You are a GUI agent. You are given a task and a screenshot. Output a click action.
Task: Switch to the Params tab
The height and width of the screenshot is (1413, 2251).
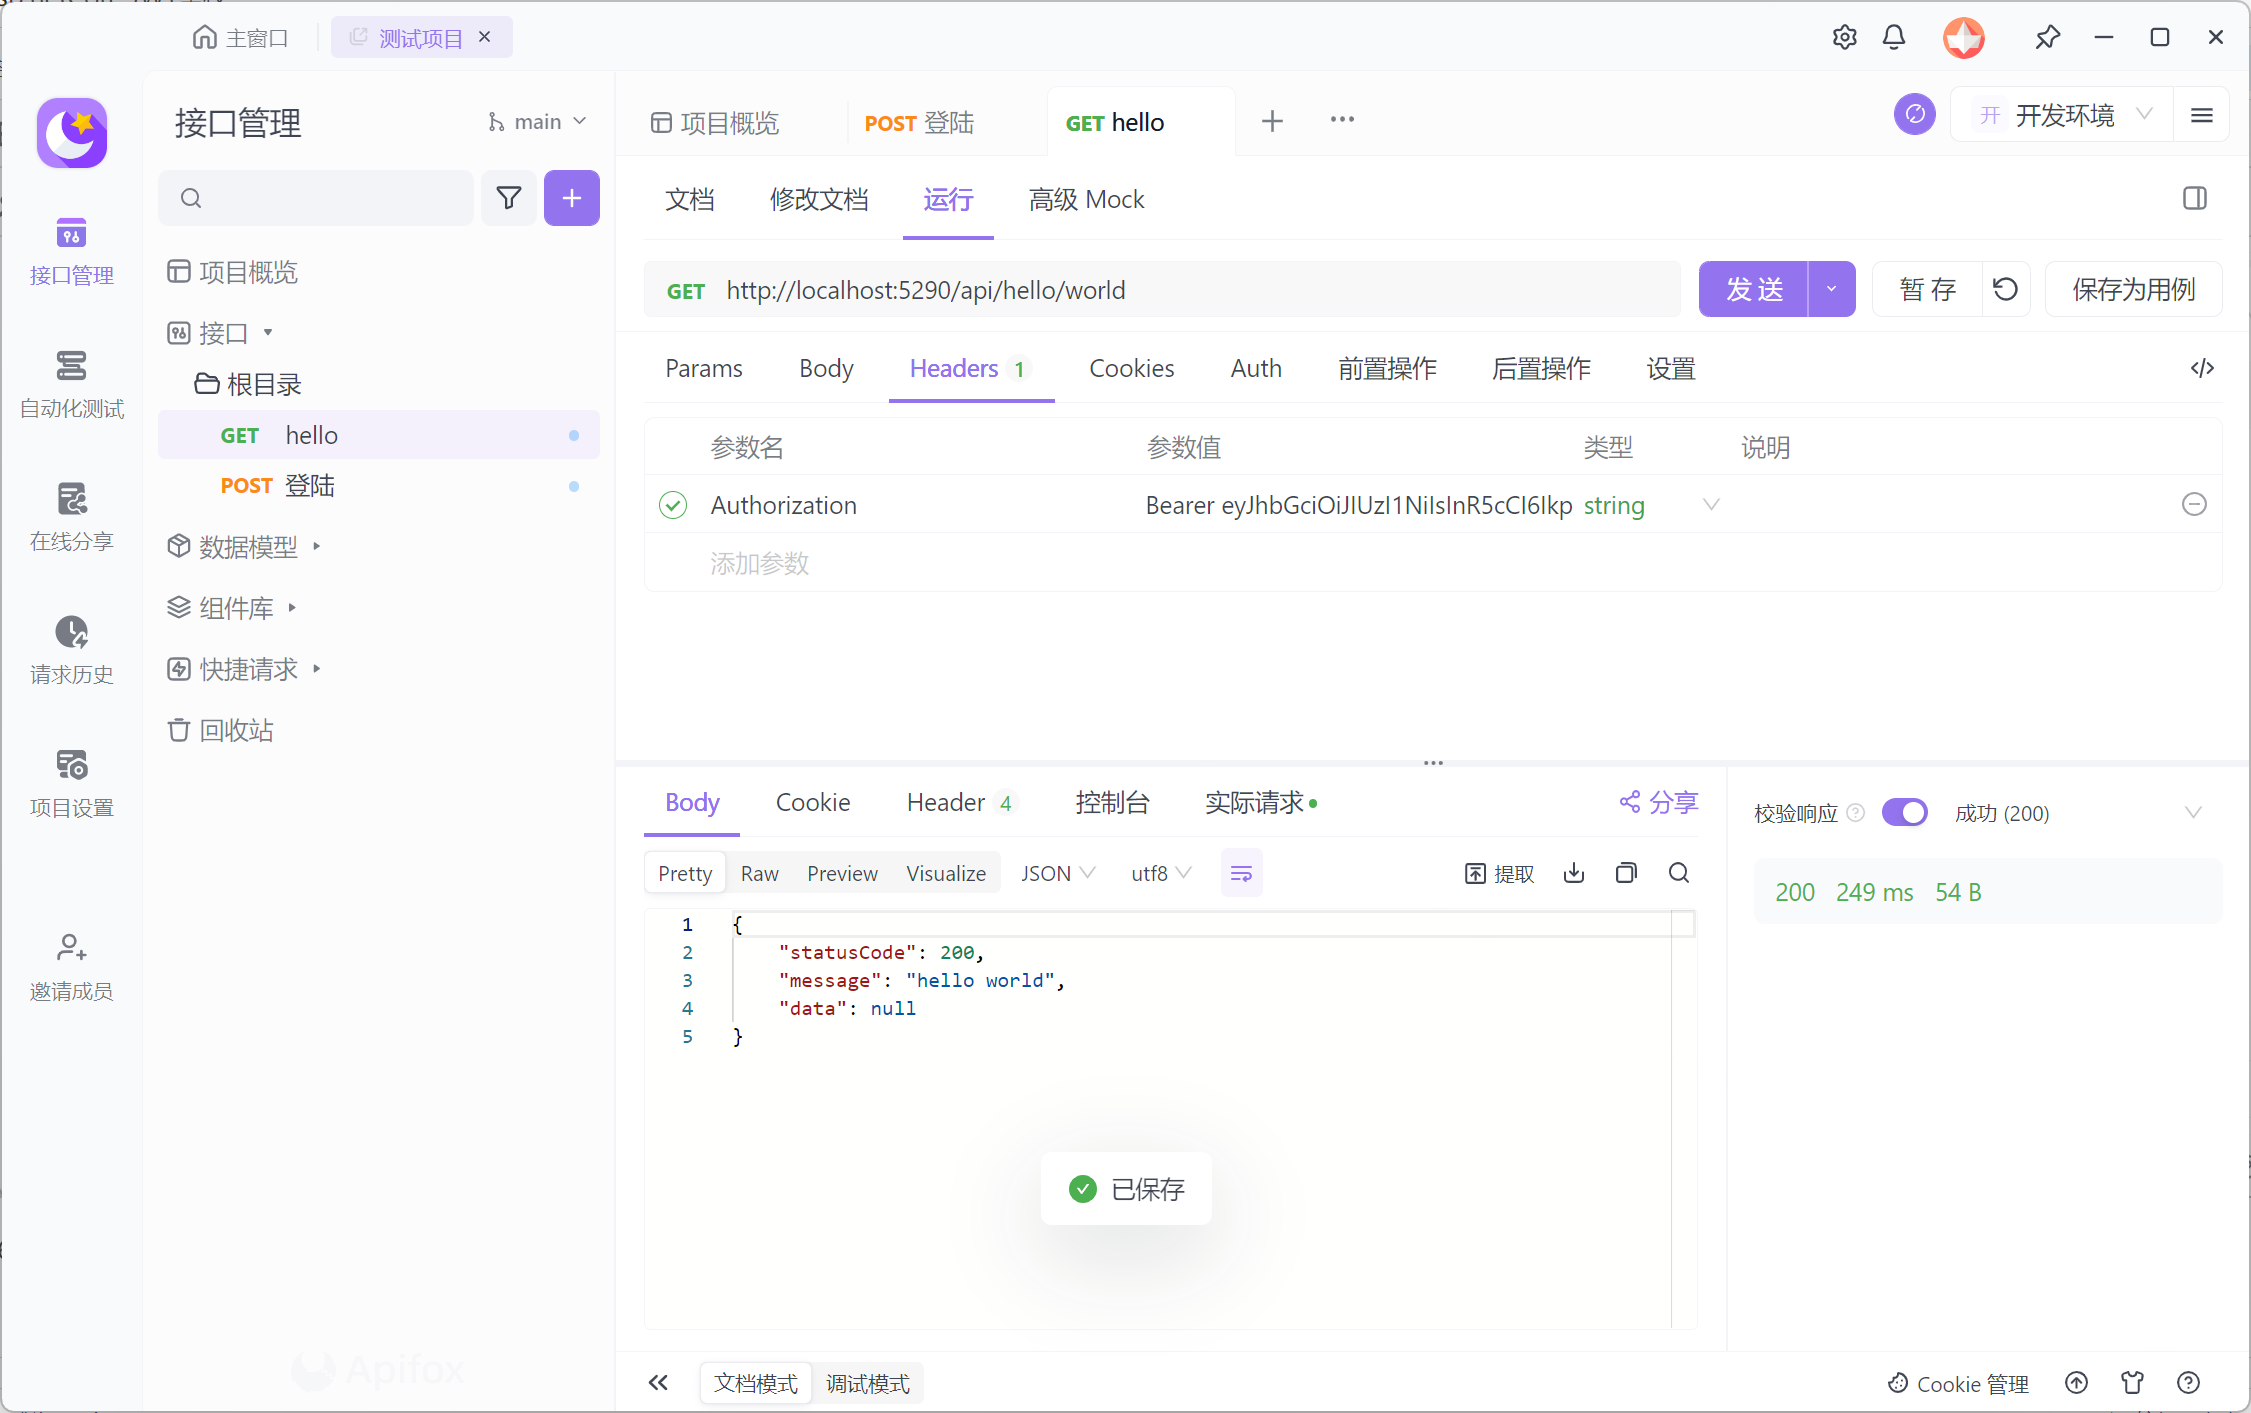coord(703,368)
